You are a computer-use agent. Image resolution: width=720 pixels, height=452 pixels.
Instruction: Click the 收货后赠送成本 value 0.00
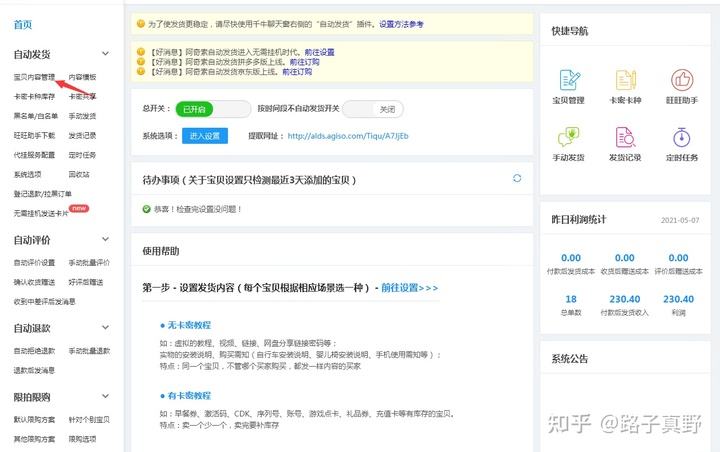click(x=624, y=258)
